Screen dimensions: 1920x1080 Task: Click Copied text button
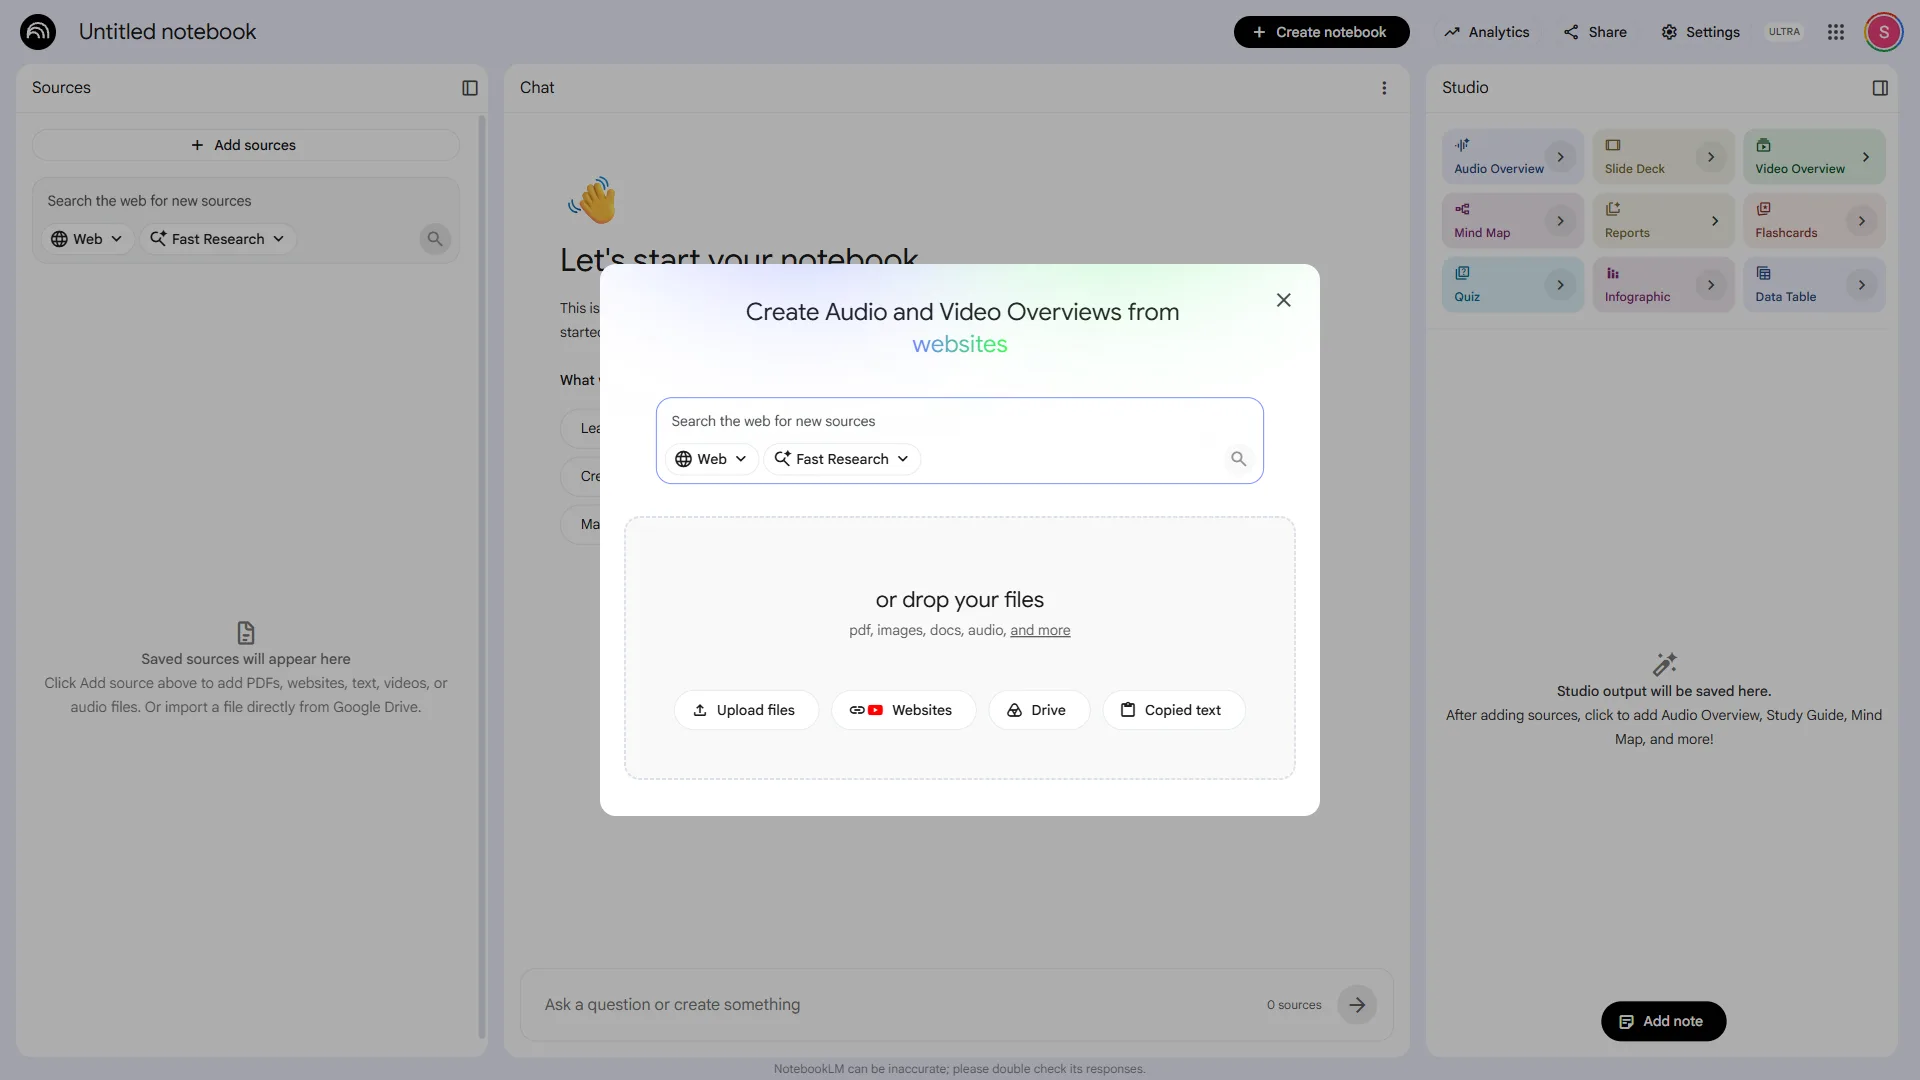coord(1172,710)
